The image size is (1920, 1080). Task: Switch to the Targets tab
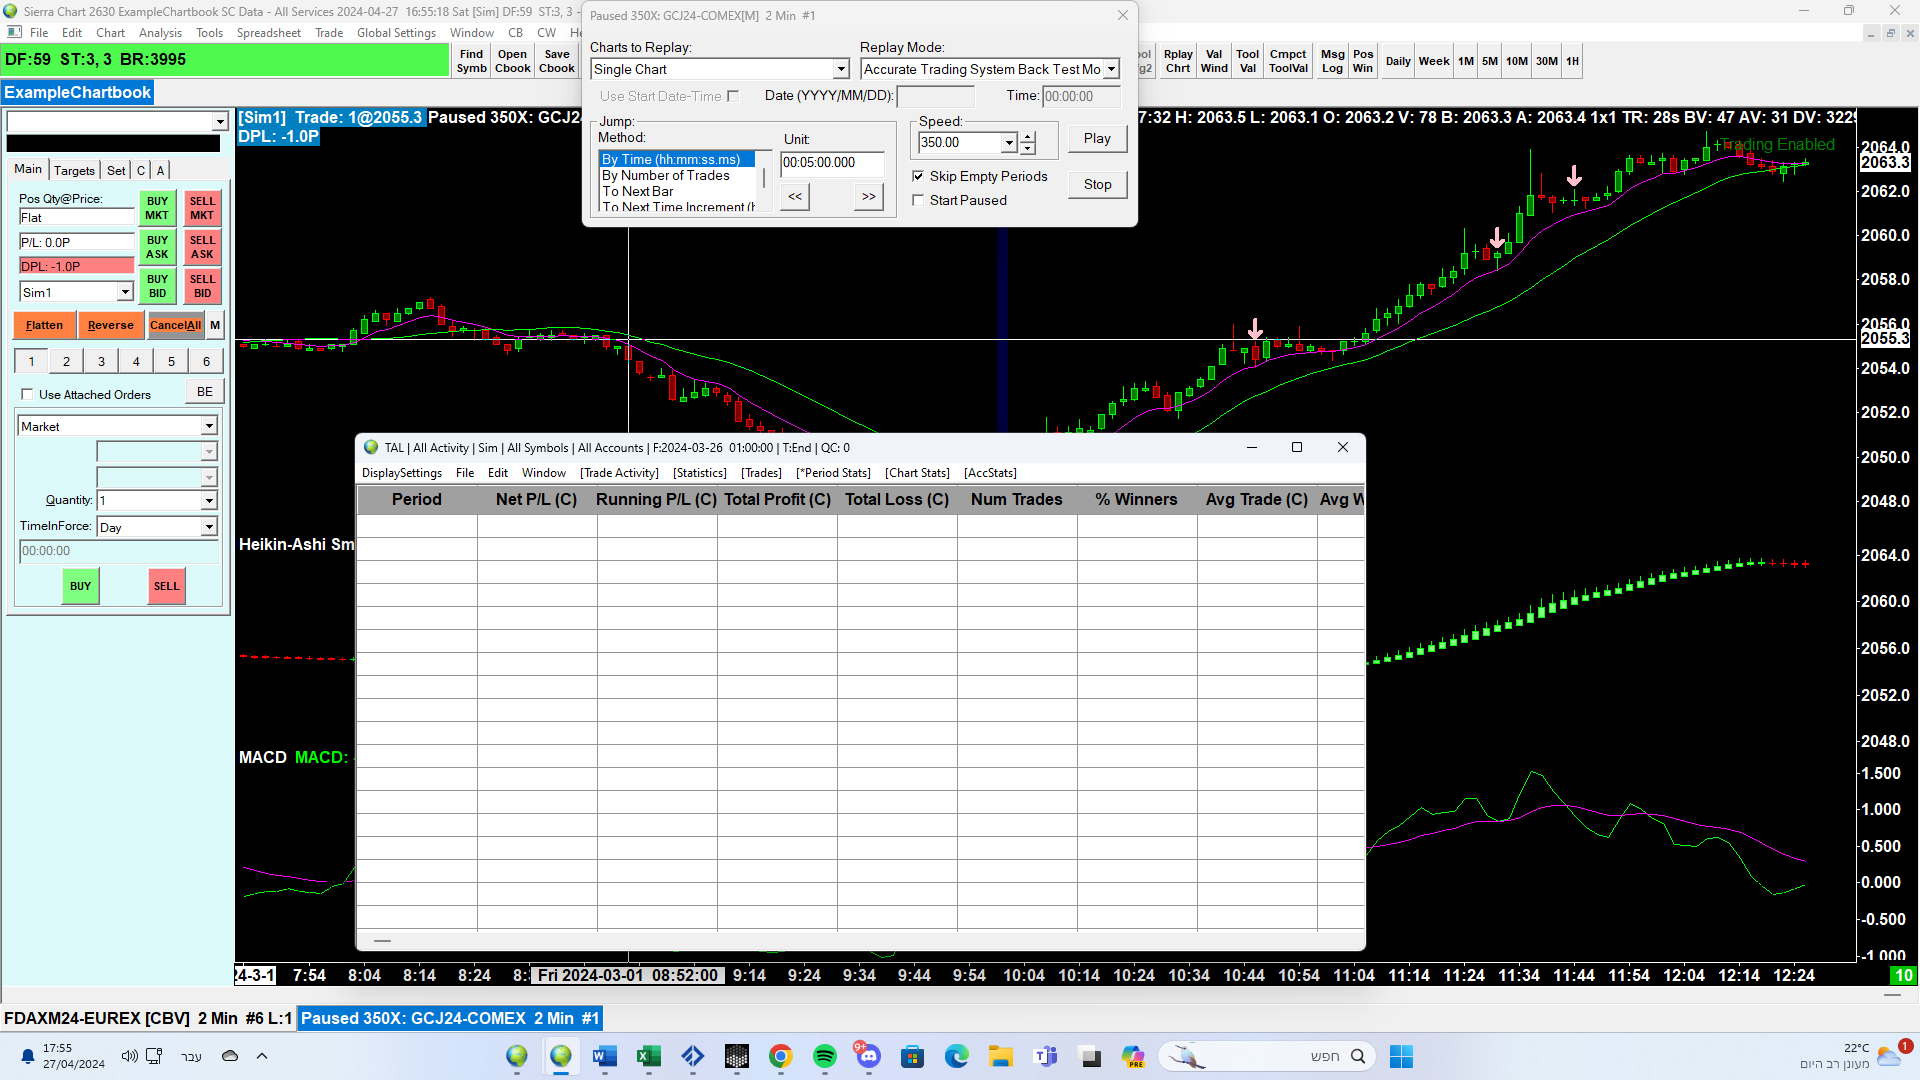[74, 170]
